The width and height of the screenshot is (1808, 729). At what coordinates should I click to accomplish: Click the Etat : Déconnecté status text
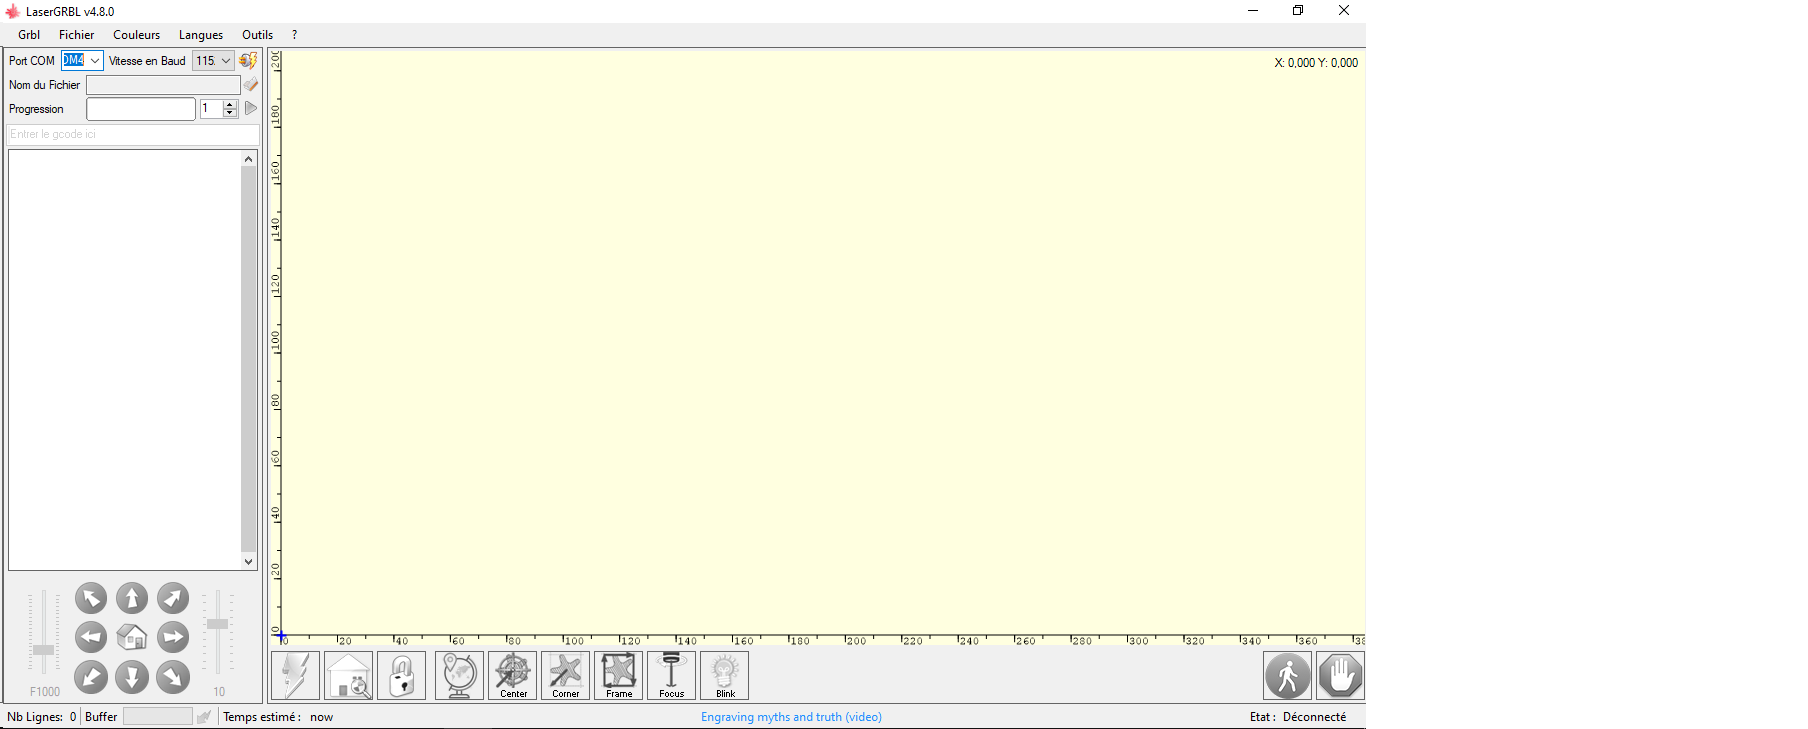(x=1298, y=717)
